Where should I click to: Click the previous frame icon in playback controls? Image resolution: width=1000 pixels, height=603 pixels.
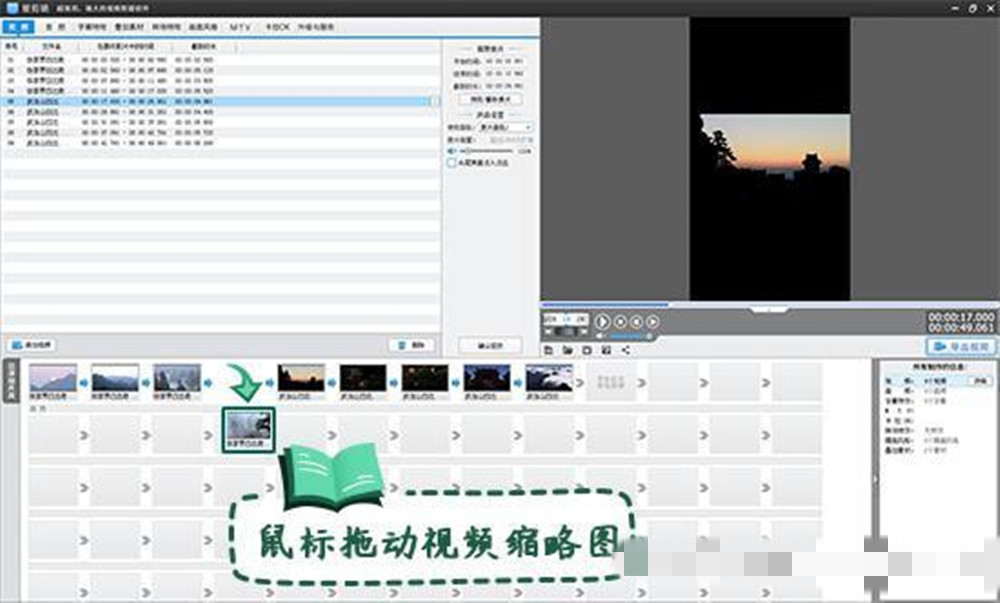click(x=635, y=322)
